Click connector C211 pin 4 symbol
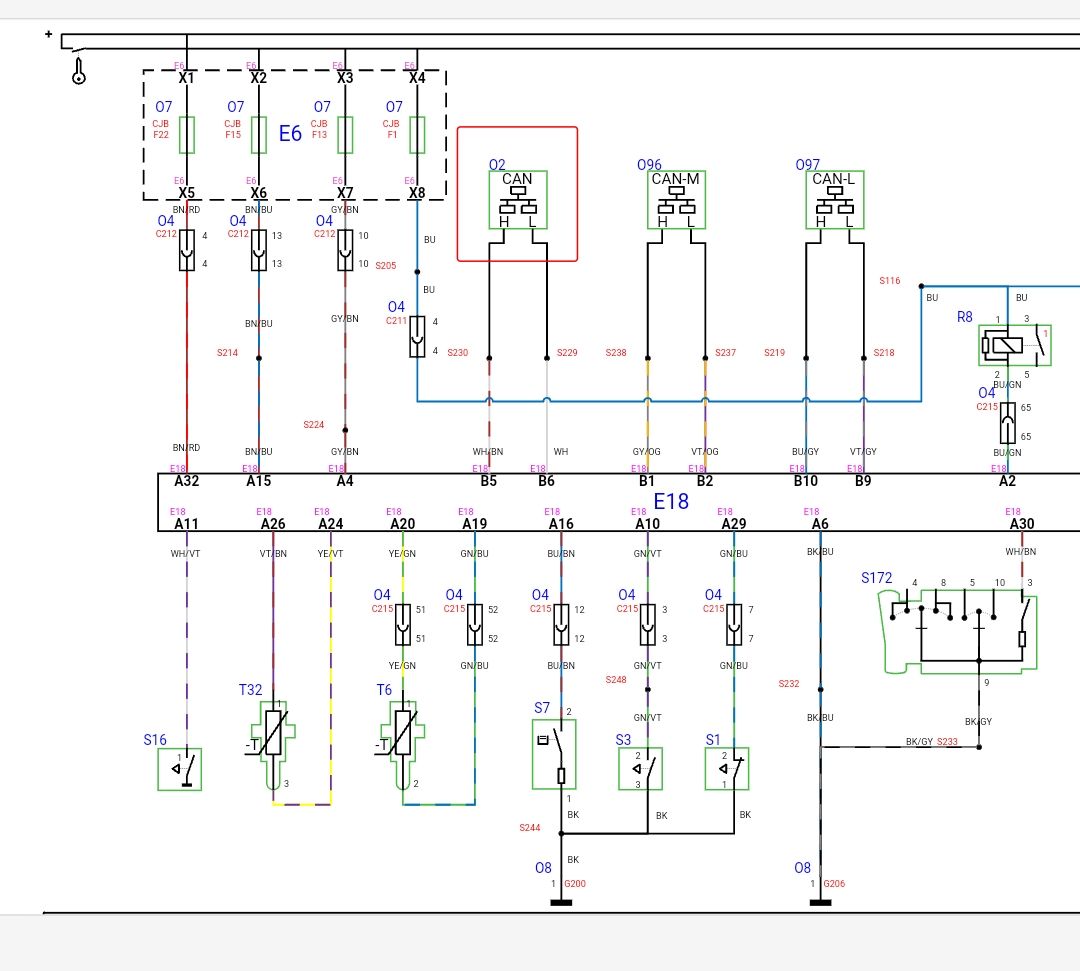1080x971 pixels. pos(417,337)
